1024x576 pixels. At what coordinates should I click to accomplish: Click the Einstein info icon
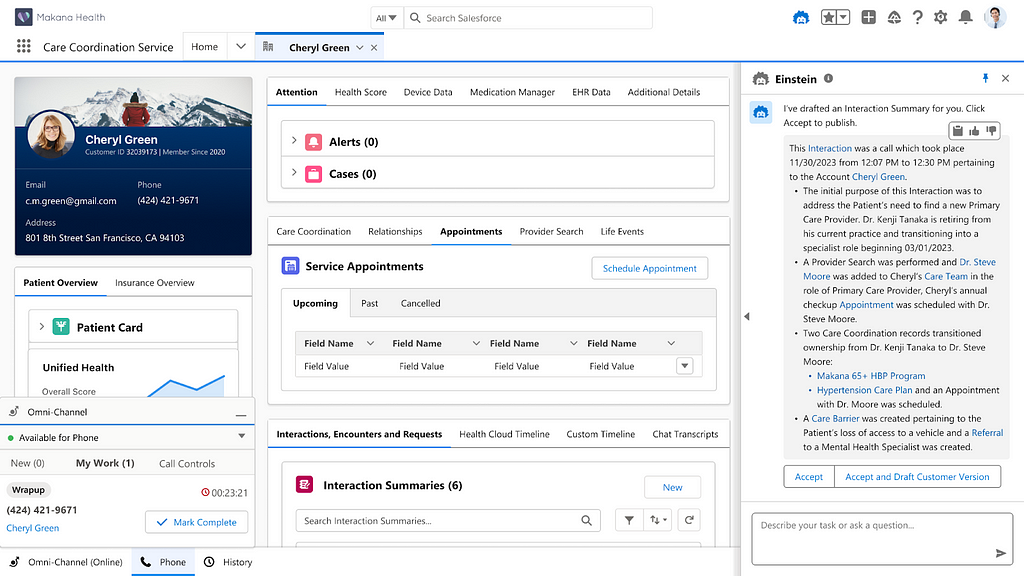point(828,78)
